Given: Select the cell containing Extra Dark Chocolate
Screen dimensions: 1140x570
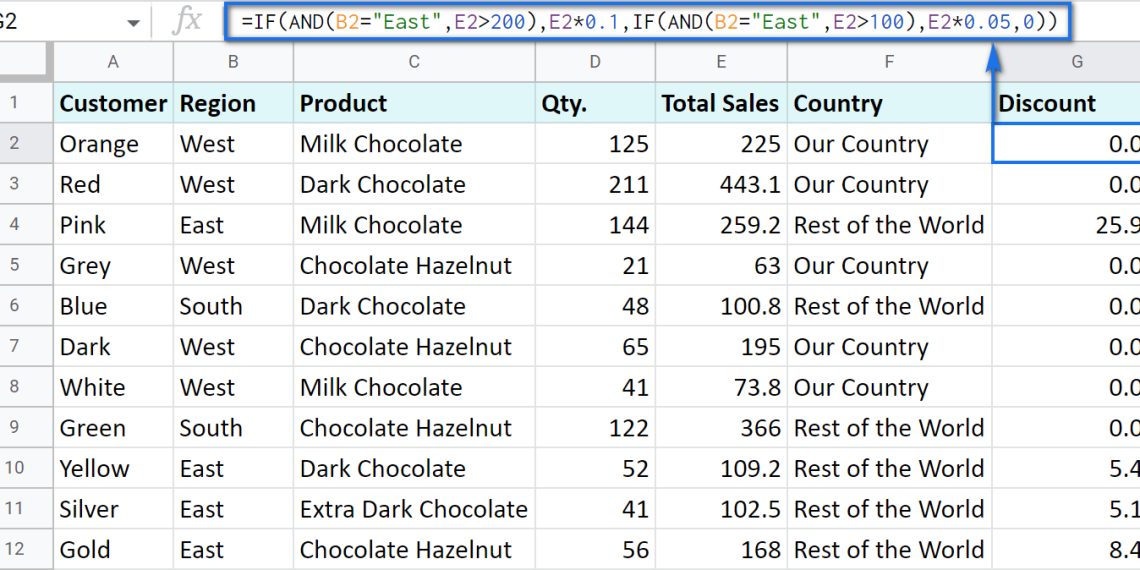Looking at the screenshot, I should pyautogui.click(x=414, y=509).
